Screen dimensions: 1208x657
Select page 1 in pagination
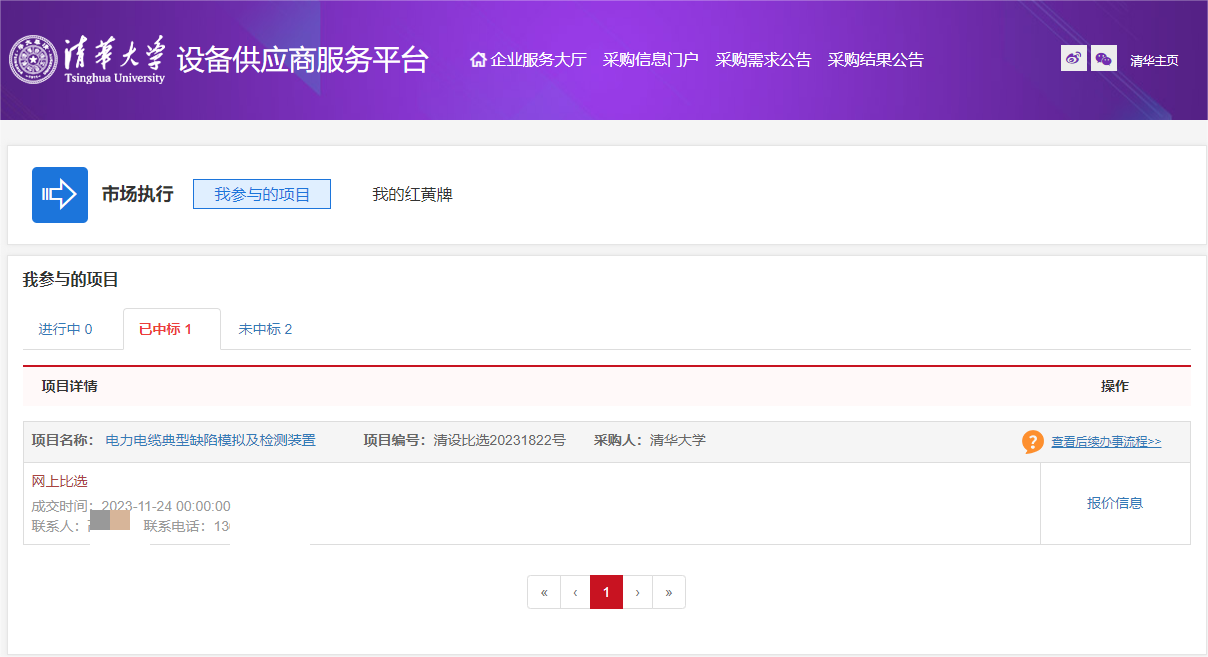click(x=606, y=592)
